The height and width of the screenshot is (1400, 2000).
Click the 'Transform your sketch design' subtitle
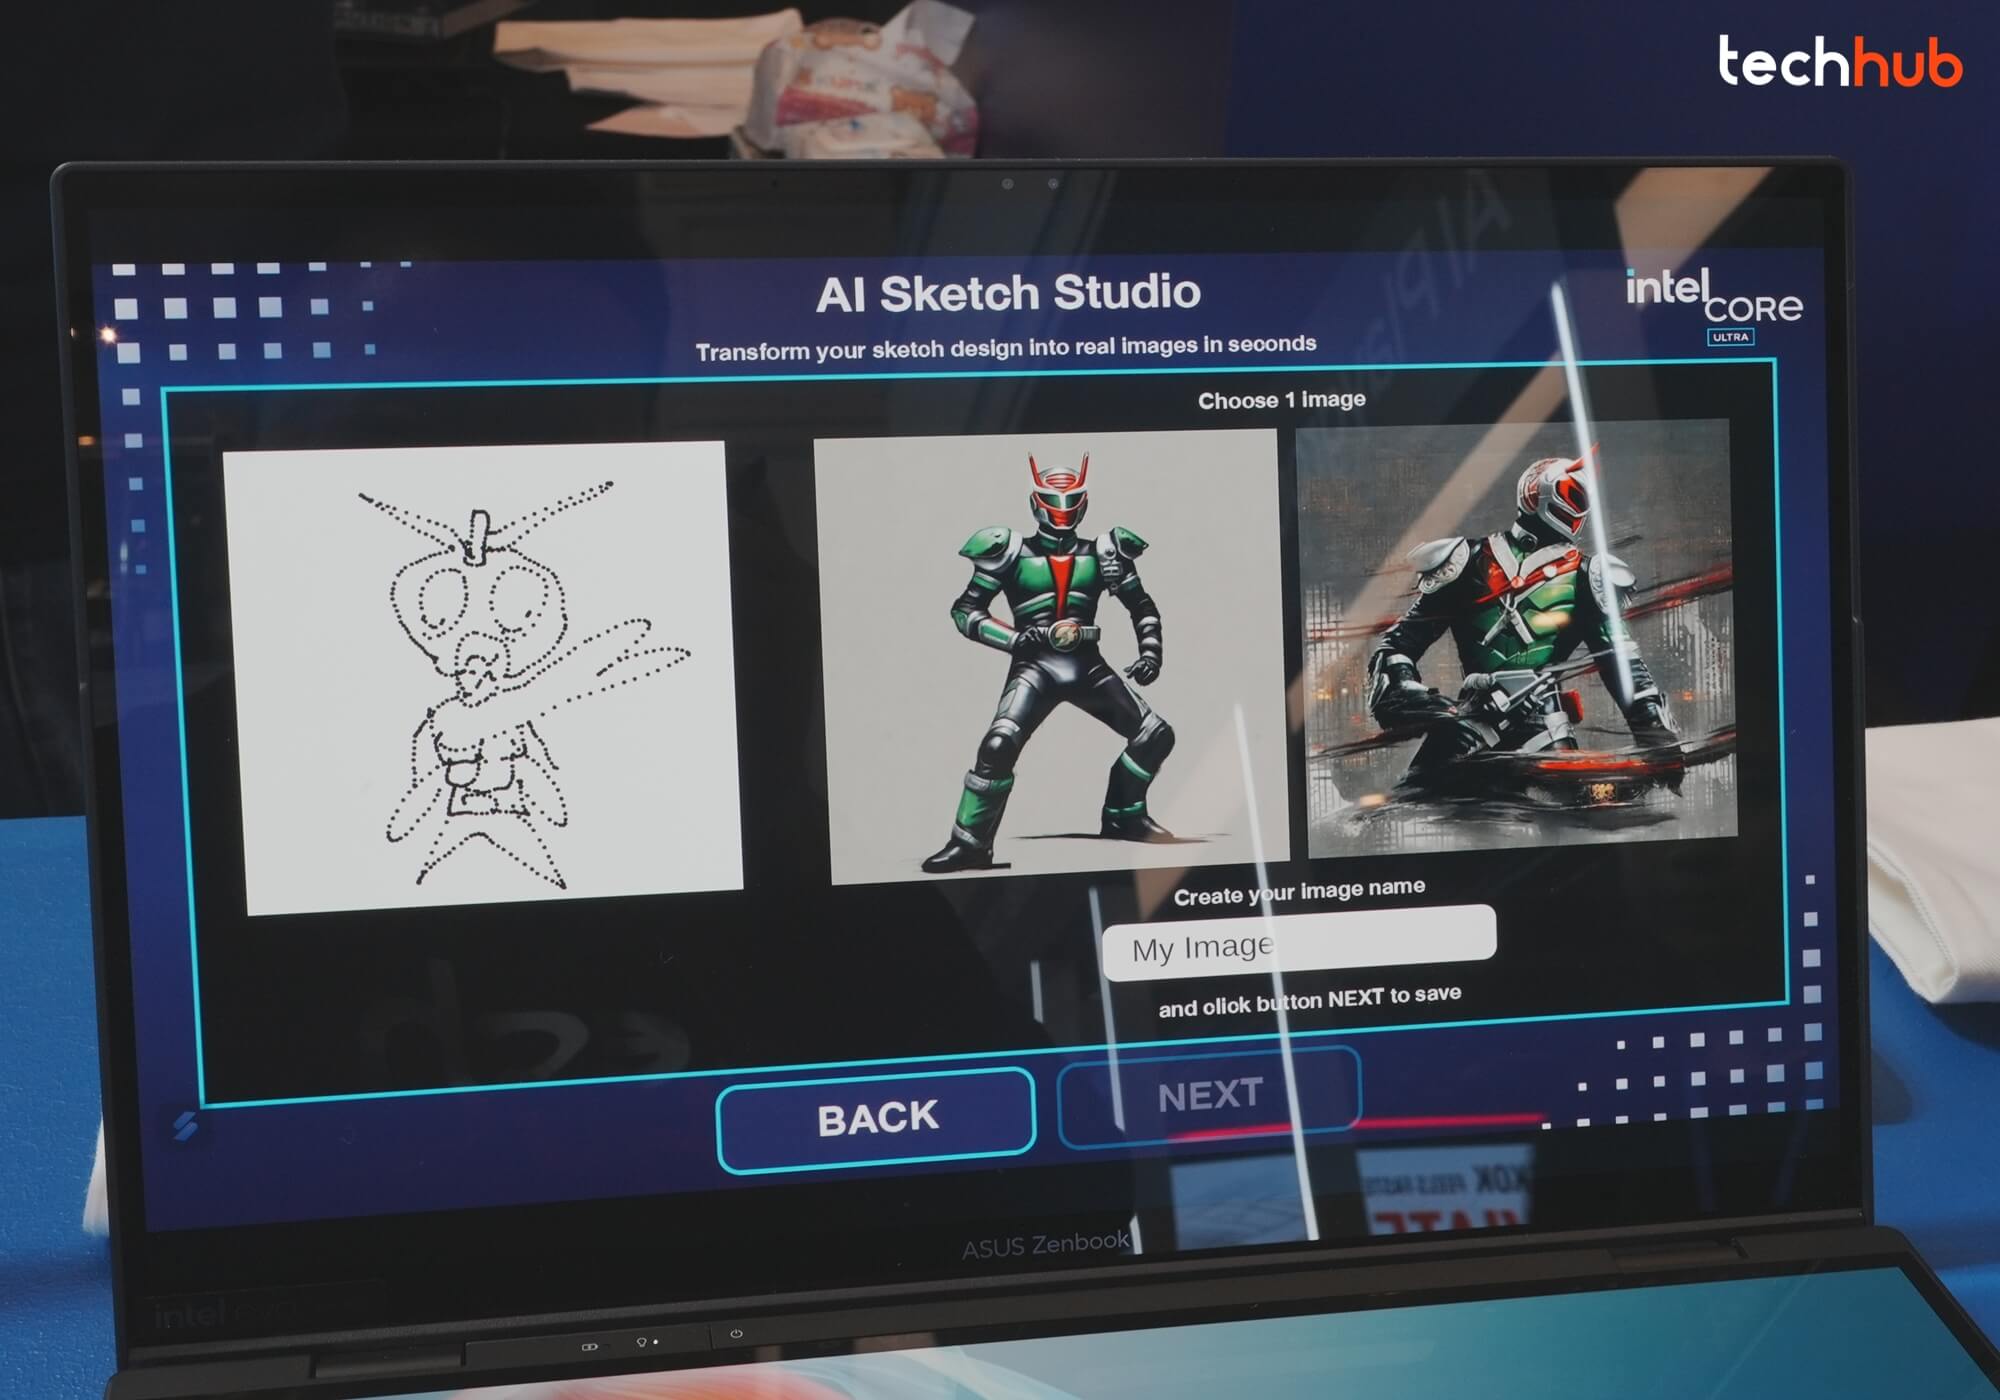pyautogui.click(x=1005, y=347)
